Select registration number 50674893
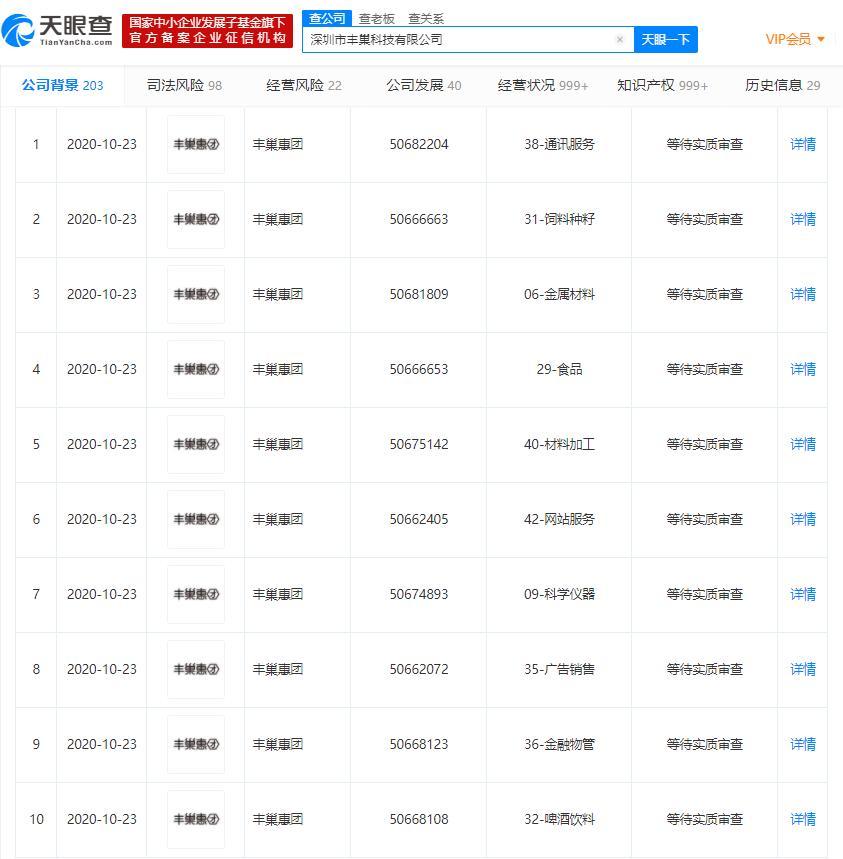 [x=419, y=594]
